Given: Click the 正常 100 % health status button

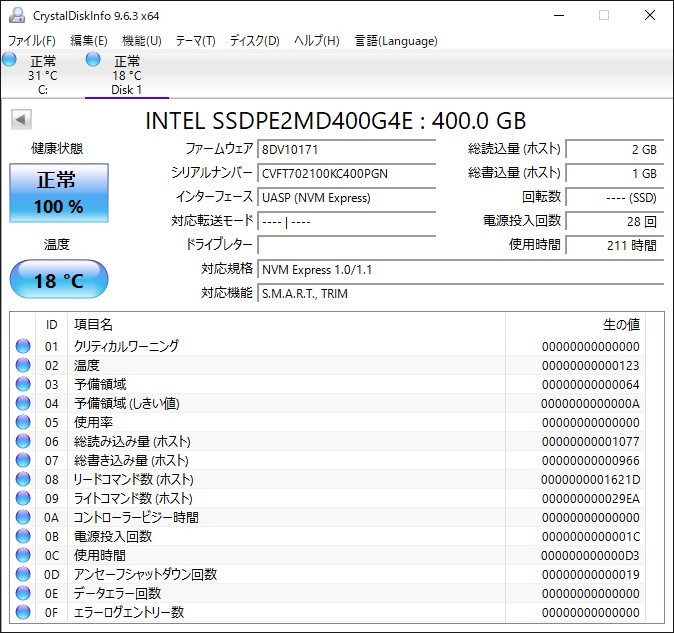Looking at the screenshot, I should (x=59, y=193).
